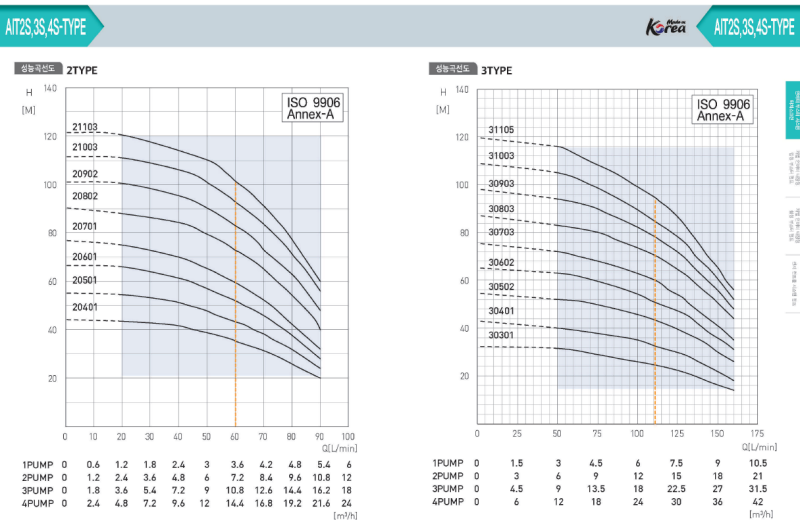
Task: Click the value 31.5 in the 3TYPE table
Action: pyautogui.click(x=758, y=489)
